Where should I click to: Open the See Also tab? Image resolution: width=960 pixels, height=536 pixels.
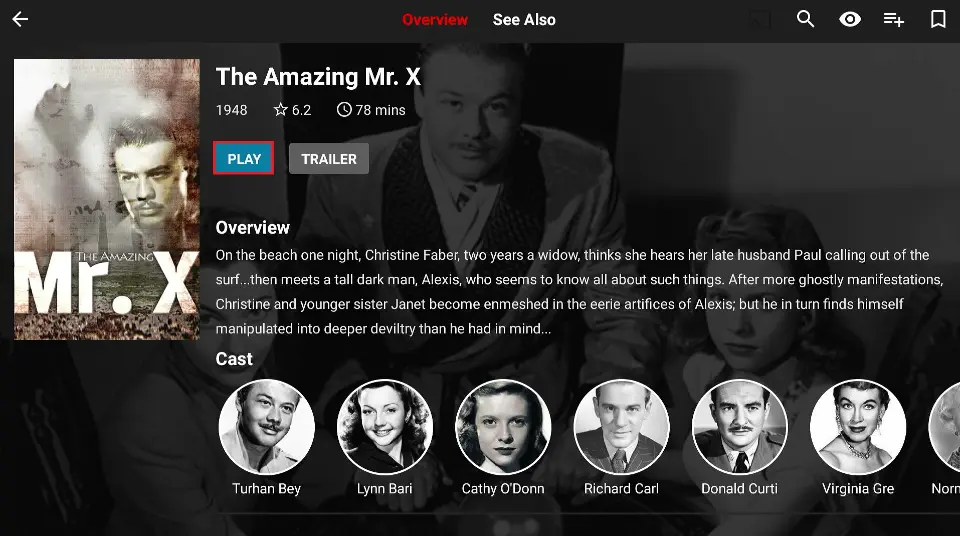coord(524,20)
